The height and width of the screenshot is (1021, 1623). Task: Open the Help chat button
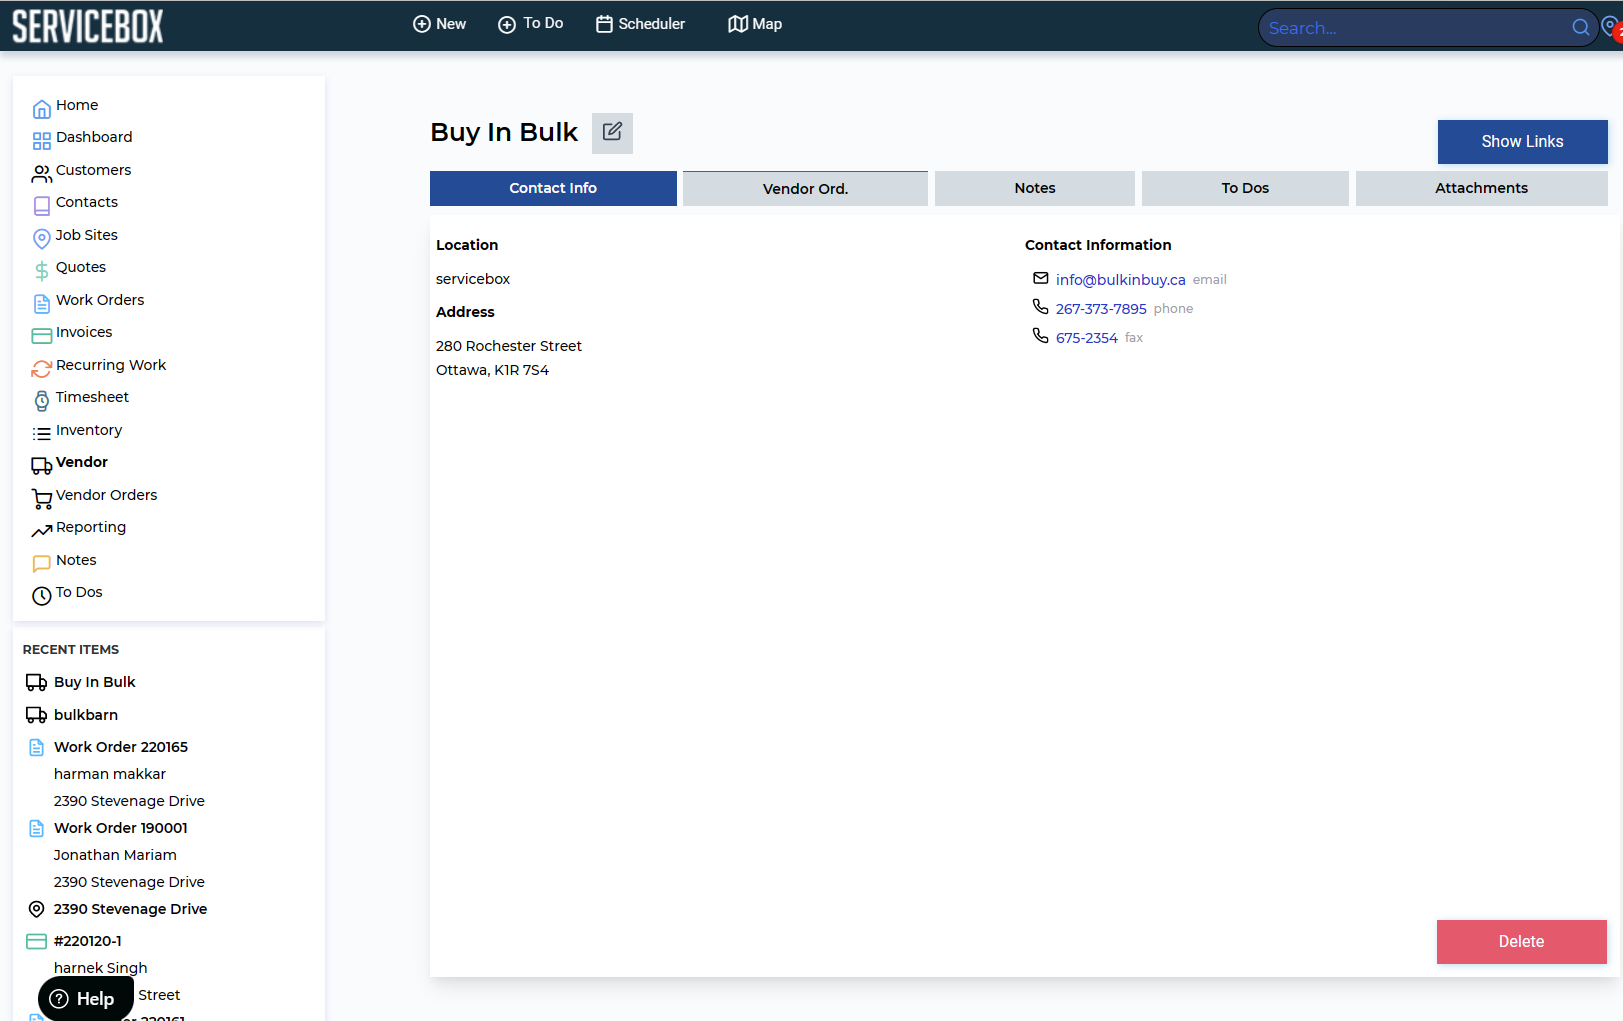pos(85,999)
